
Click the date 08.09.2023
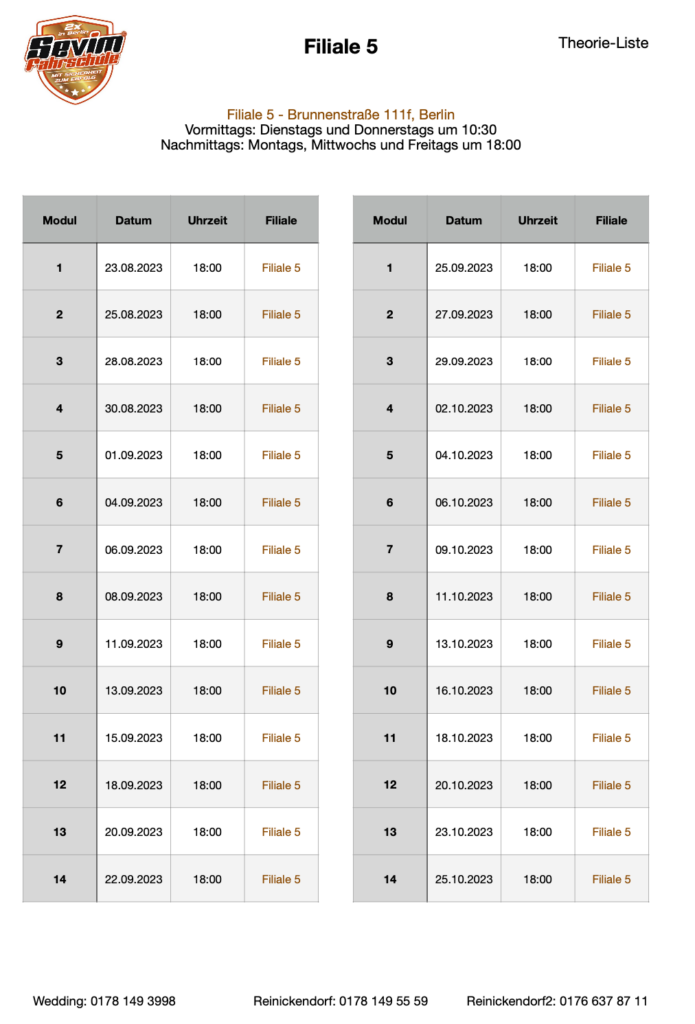[x=133, y=597]
